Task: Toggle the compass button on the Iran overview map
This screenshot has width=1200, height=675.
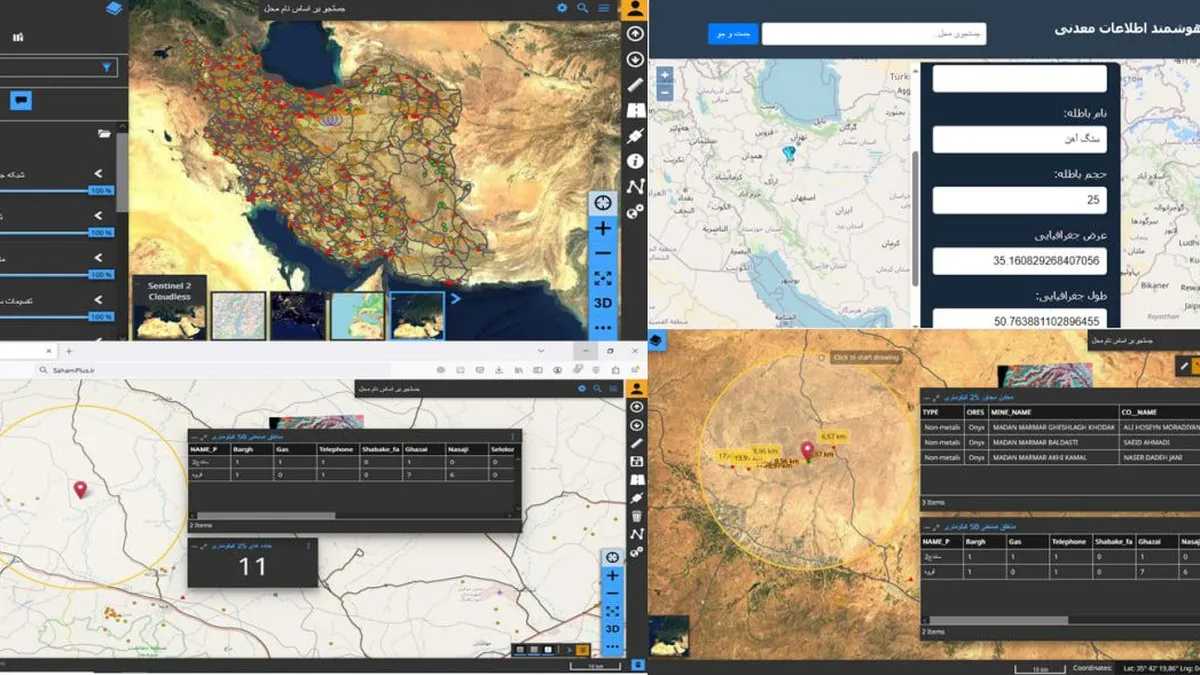Action: click(x=603, y=203)
